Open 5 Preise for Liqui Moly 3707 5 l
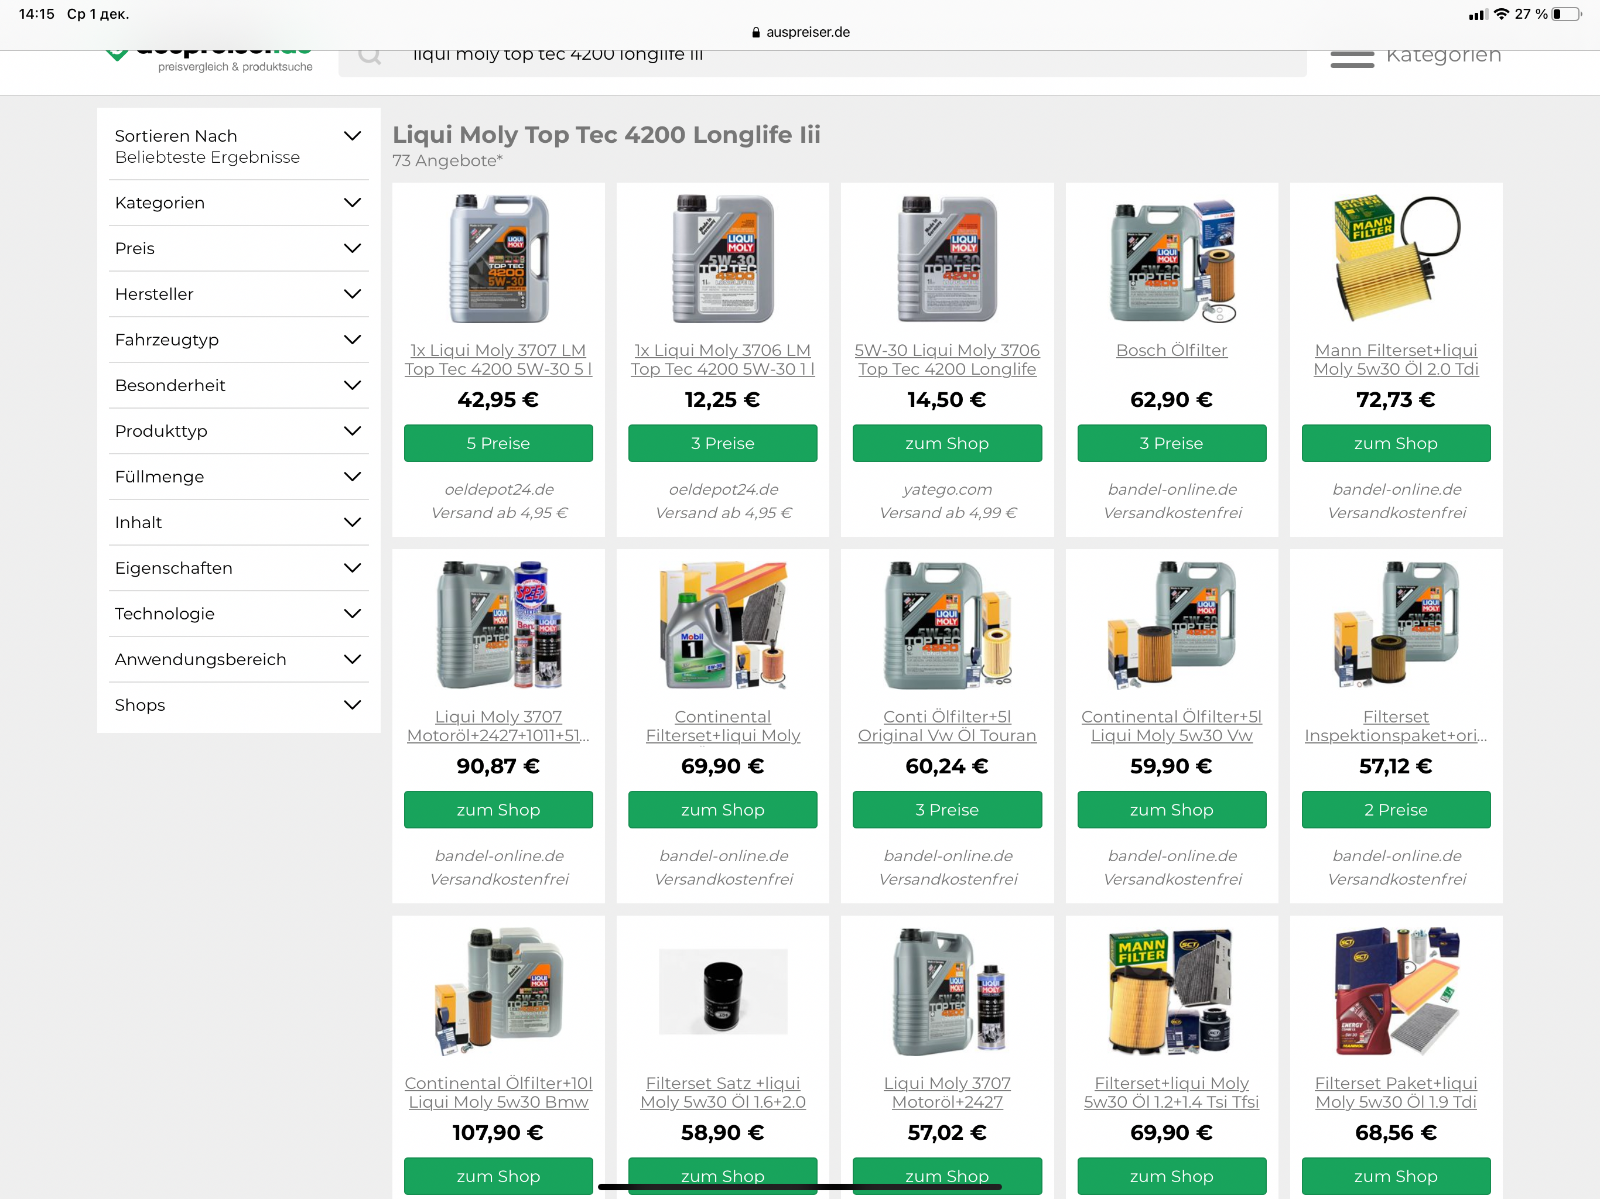The height and width of the screenshot is (1199, 1600). click(x=498, y=443)
